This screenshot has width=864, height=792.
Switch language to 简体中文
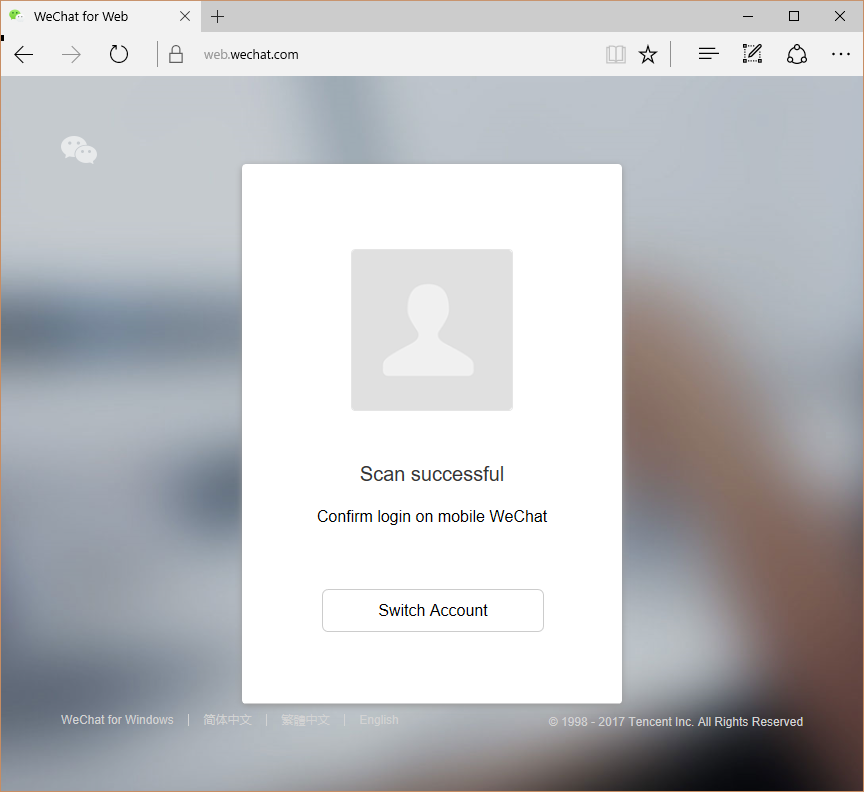pos(227,720)
